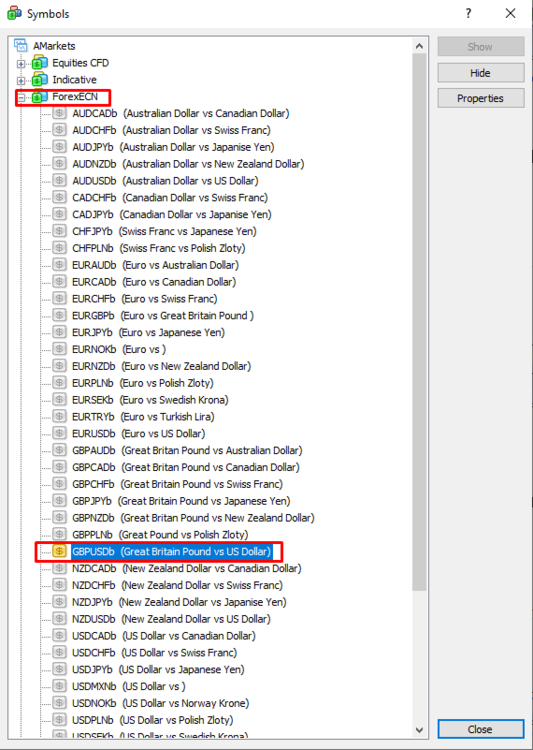Viewport: 533px width, 750px height.
Task: Select GBPNZDb Great Britan Pound vs New Zealand Dollar
Action: tap(193, 518)
